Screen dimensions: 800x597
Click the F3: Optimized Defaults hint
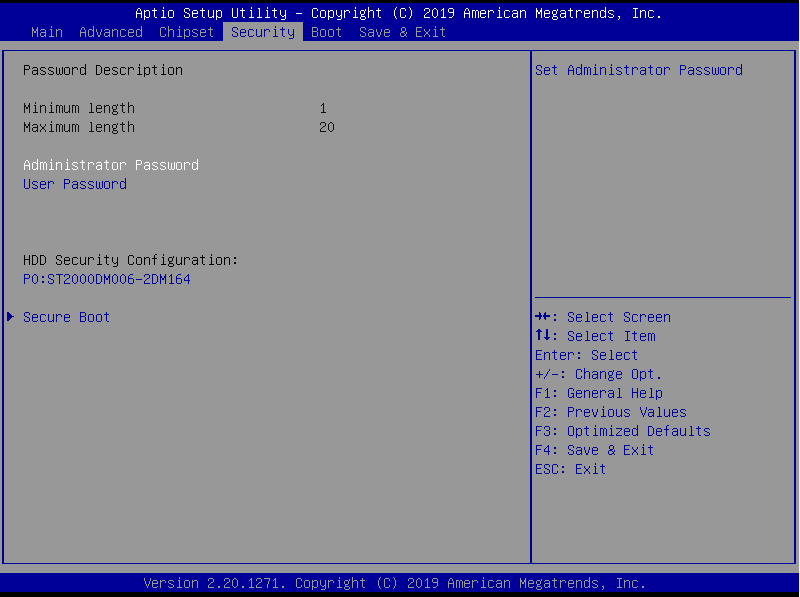pyautogui.click(x=622, y=431)
